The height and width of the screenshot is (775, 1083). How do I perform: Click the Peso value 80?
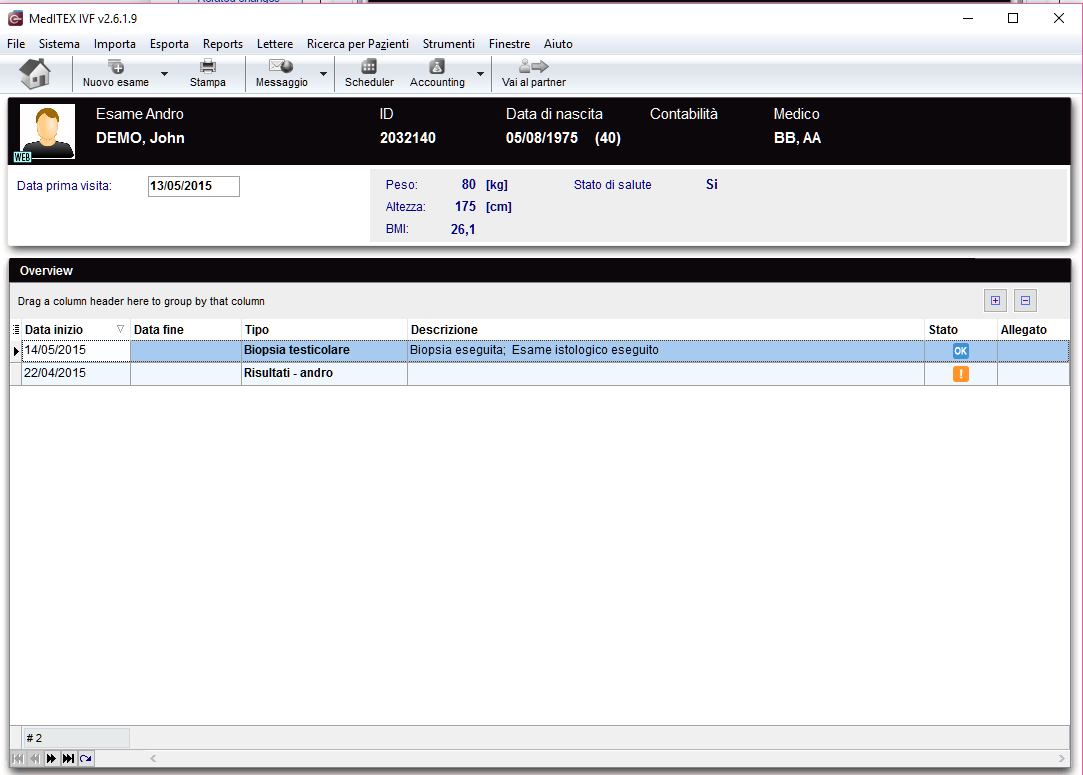468,184
